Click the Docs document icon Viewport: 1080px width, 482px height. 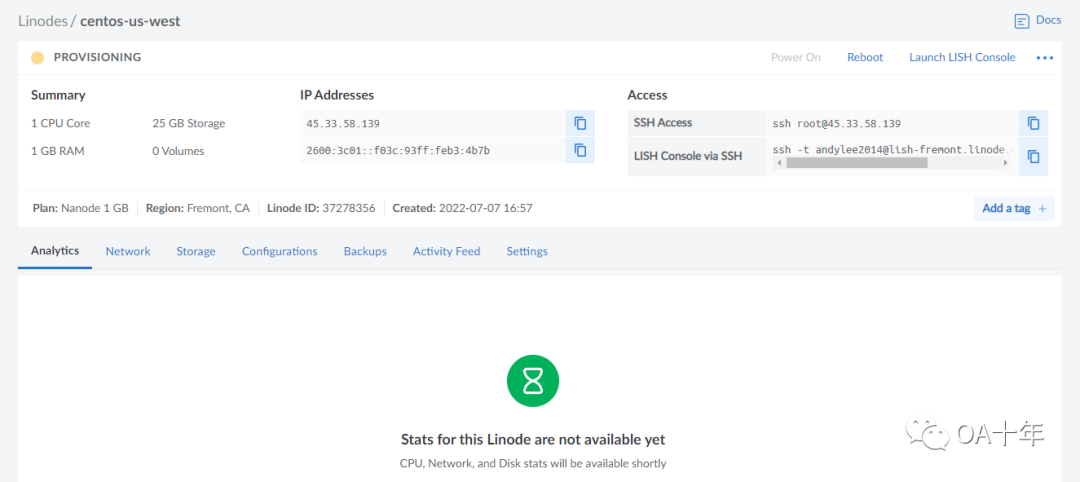click(x=1021, y=21)
